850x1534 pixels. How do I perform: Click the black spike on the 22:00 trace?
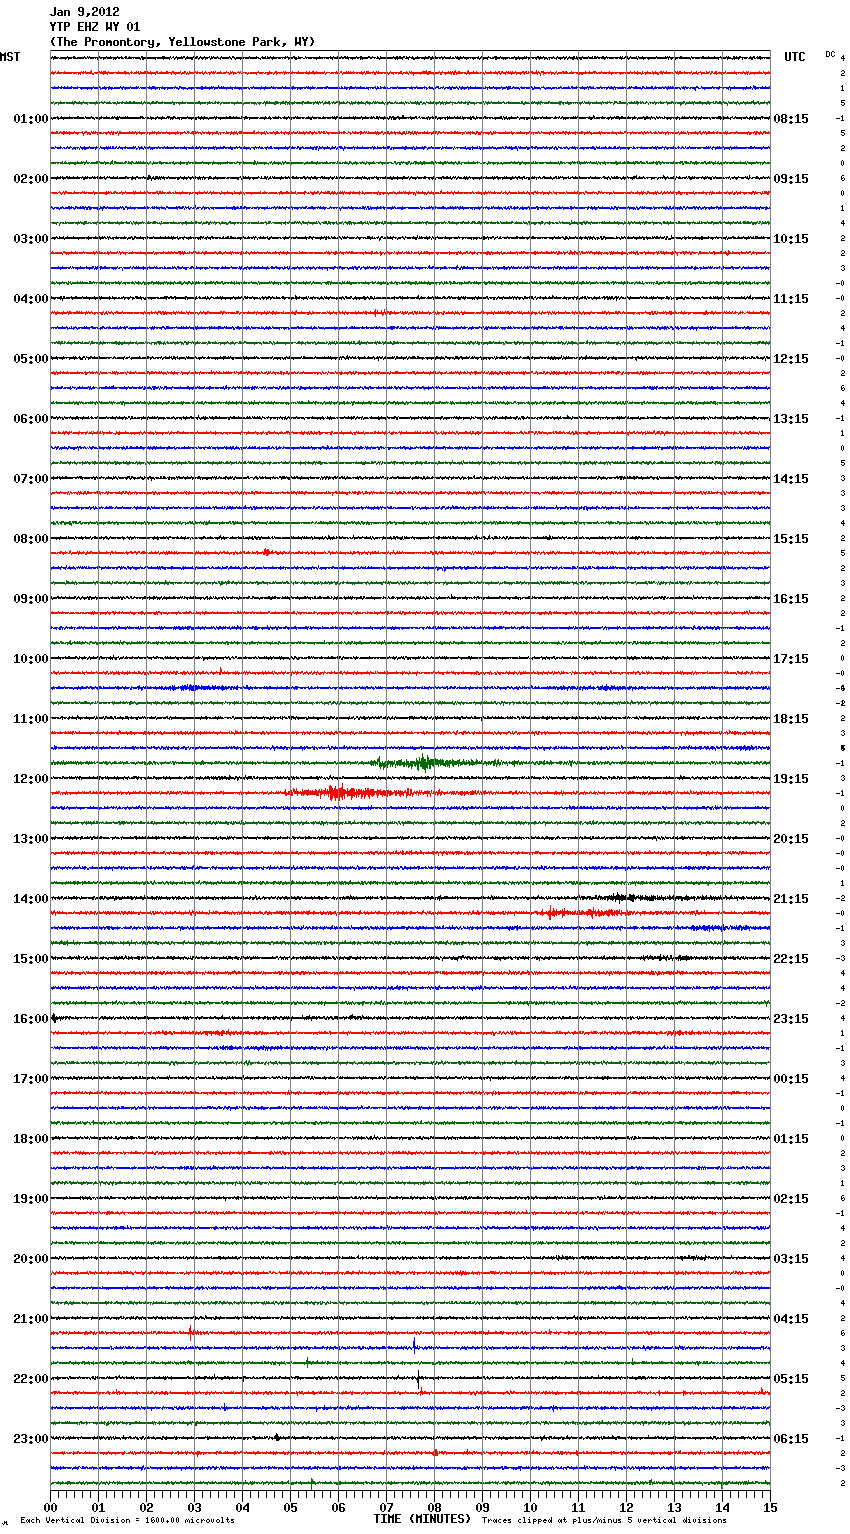pos(418,1380)
